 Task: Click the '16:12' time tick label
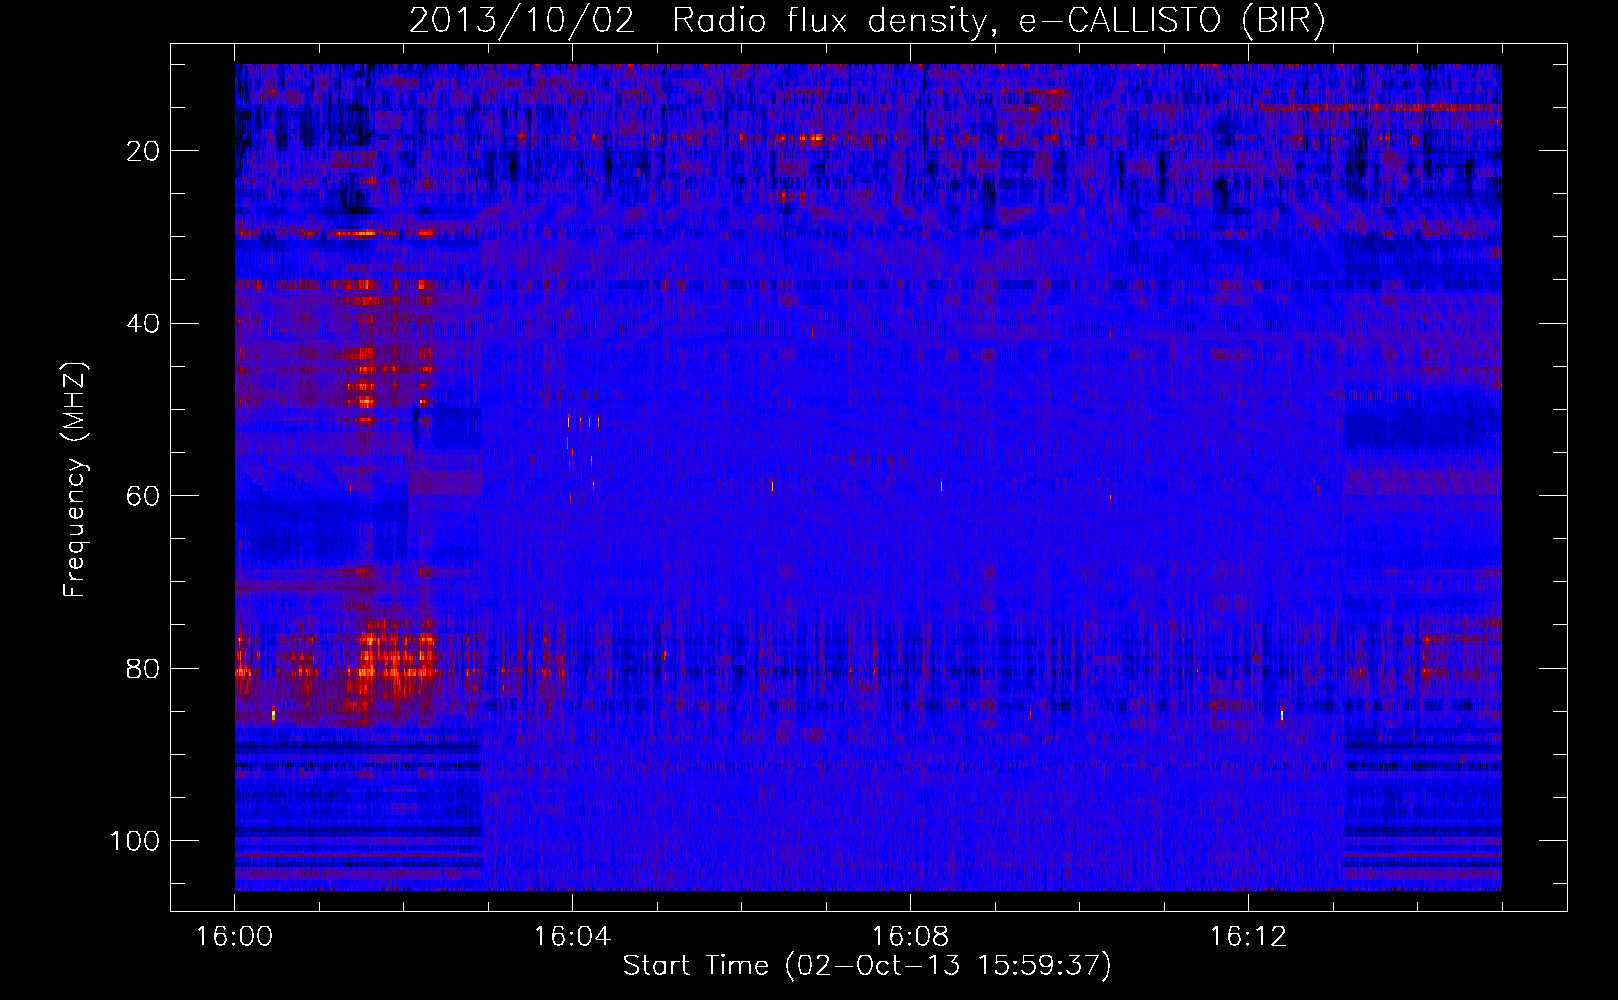[x=1248, y=937]
